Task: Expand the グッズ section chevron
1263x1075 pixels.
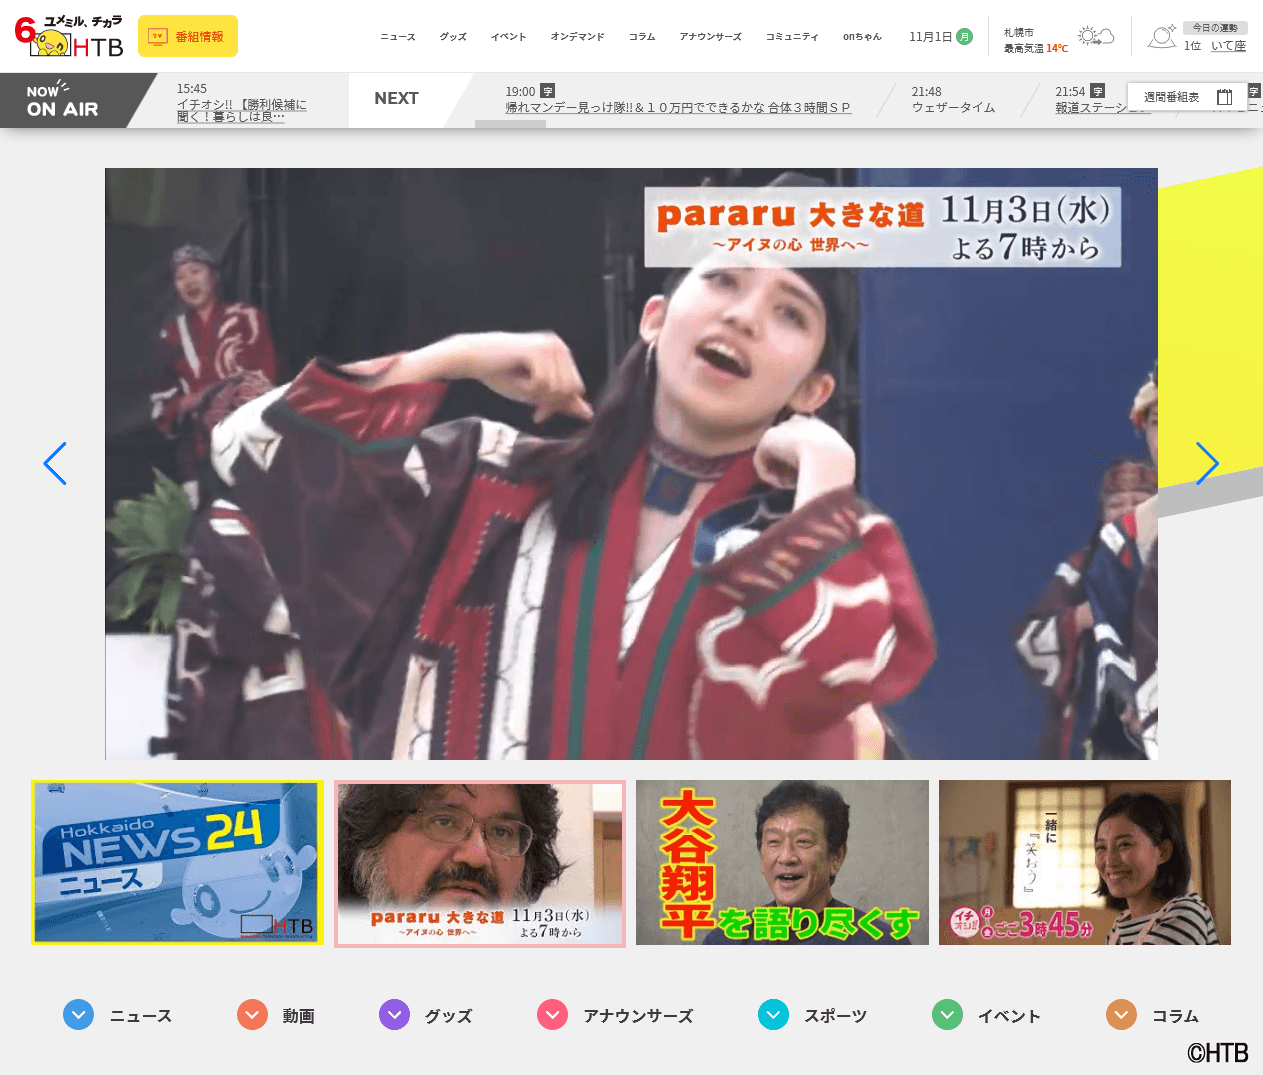Action: tap(394, 1014)
